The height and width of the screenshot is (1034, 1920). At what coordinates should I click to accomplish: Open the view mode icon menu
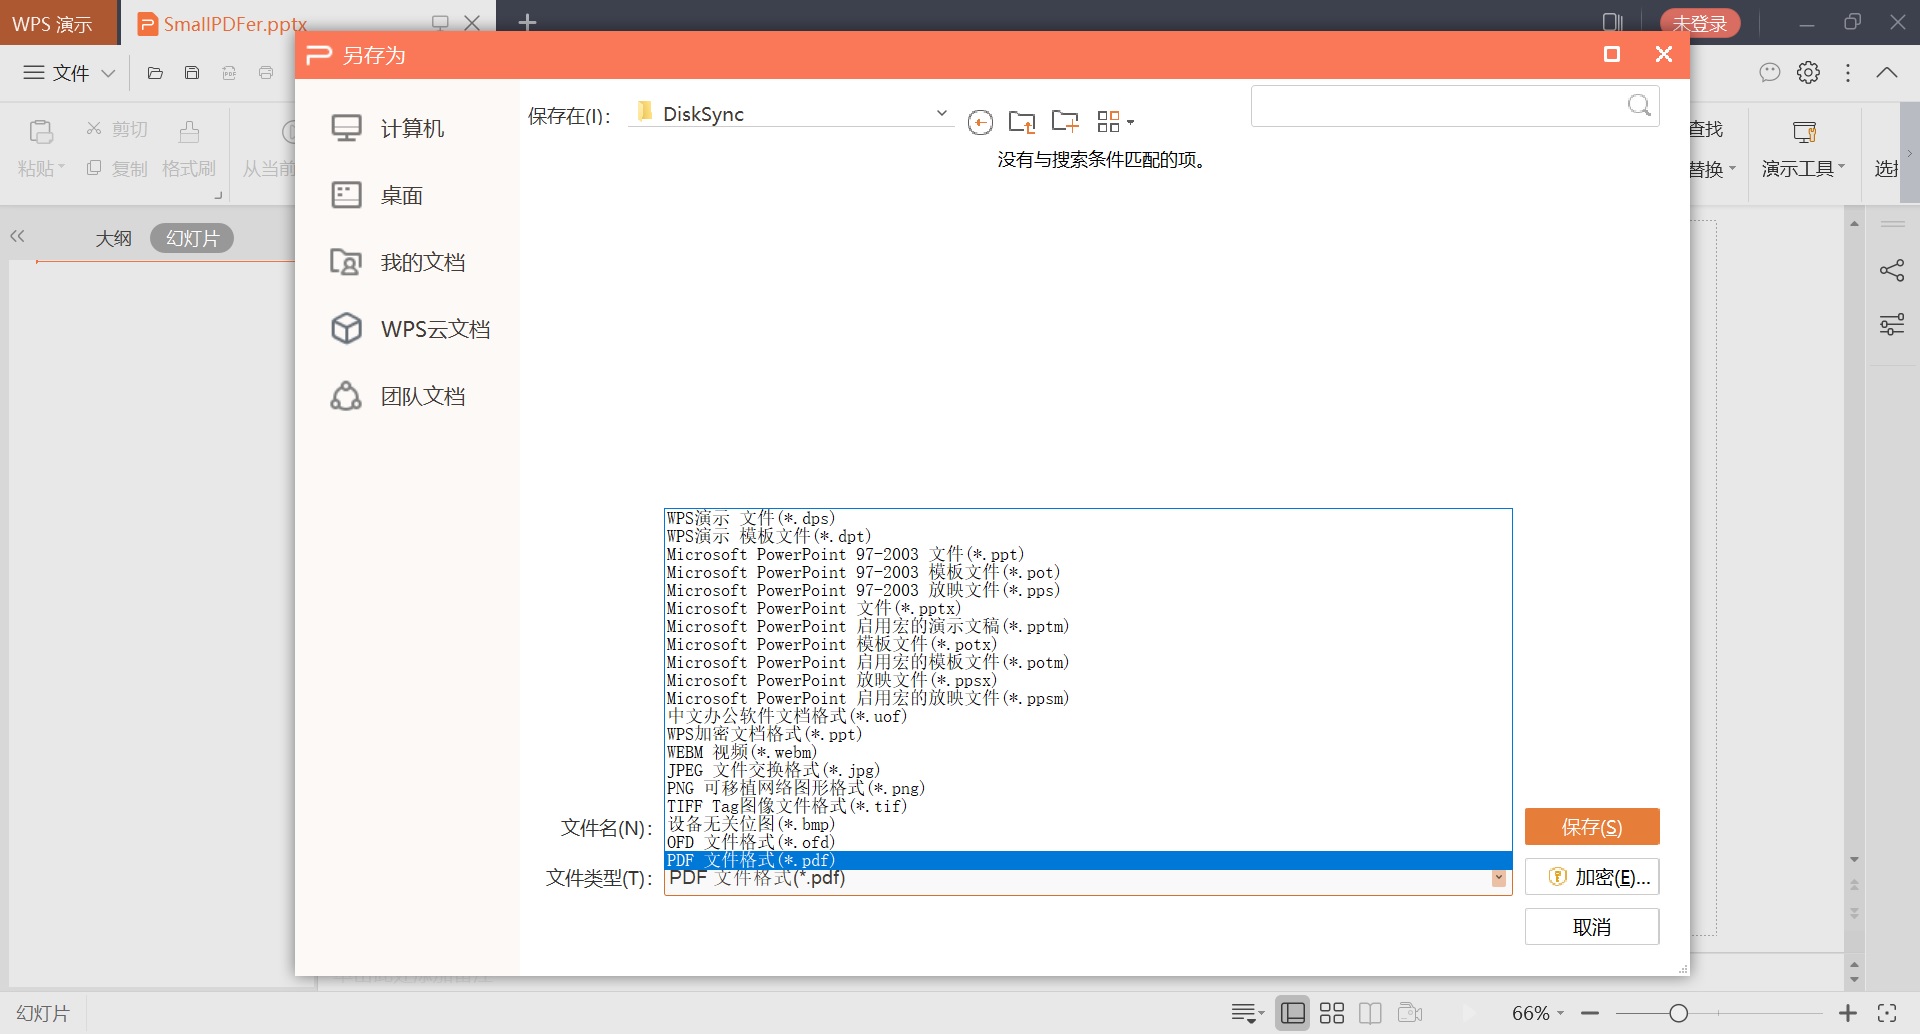(1114, 122)
